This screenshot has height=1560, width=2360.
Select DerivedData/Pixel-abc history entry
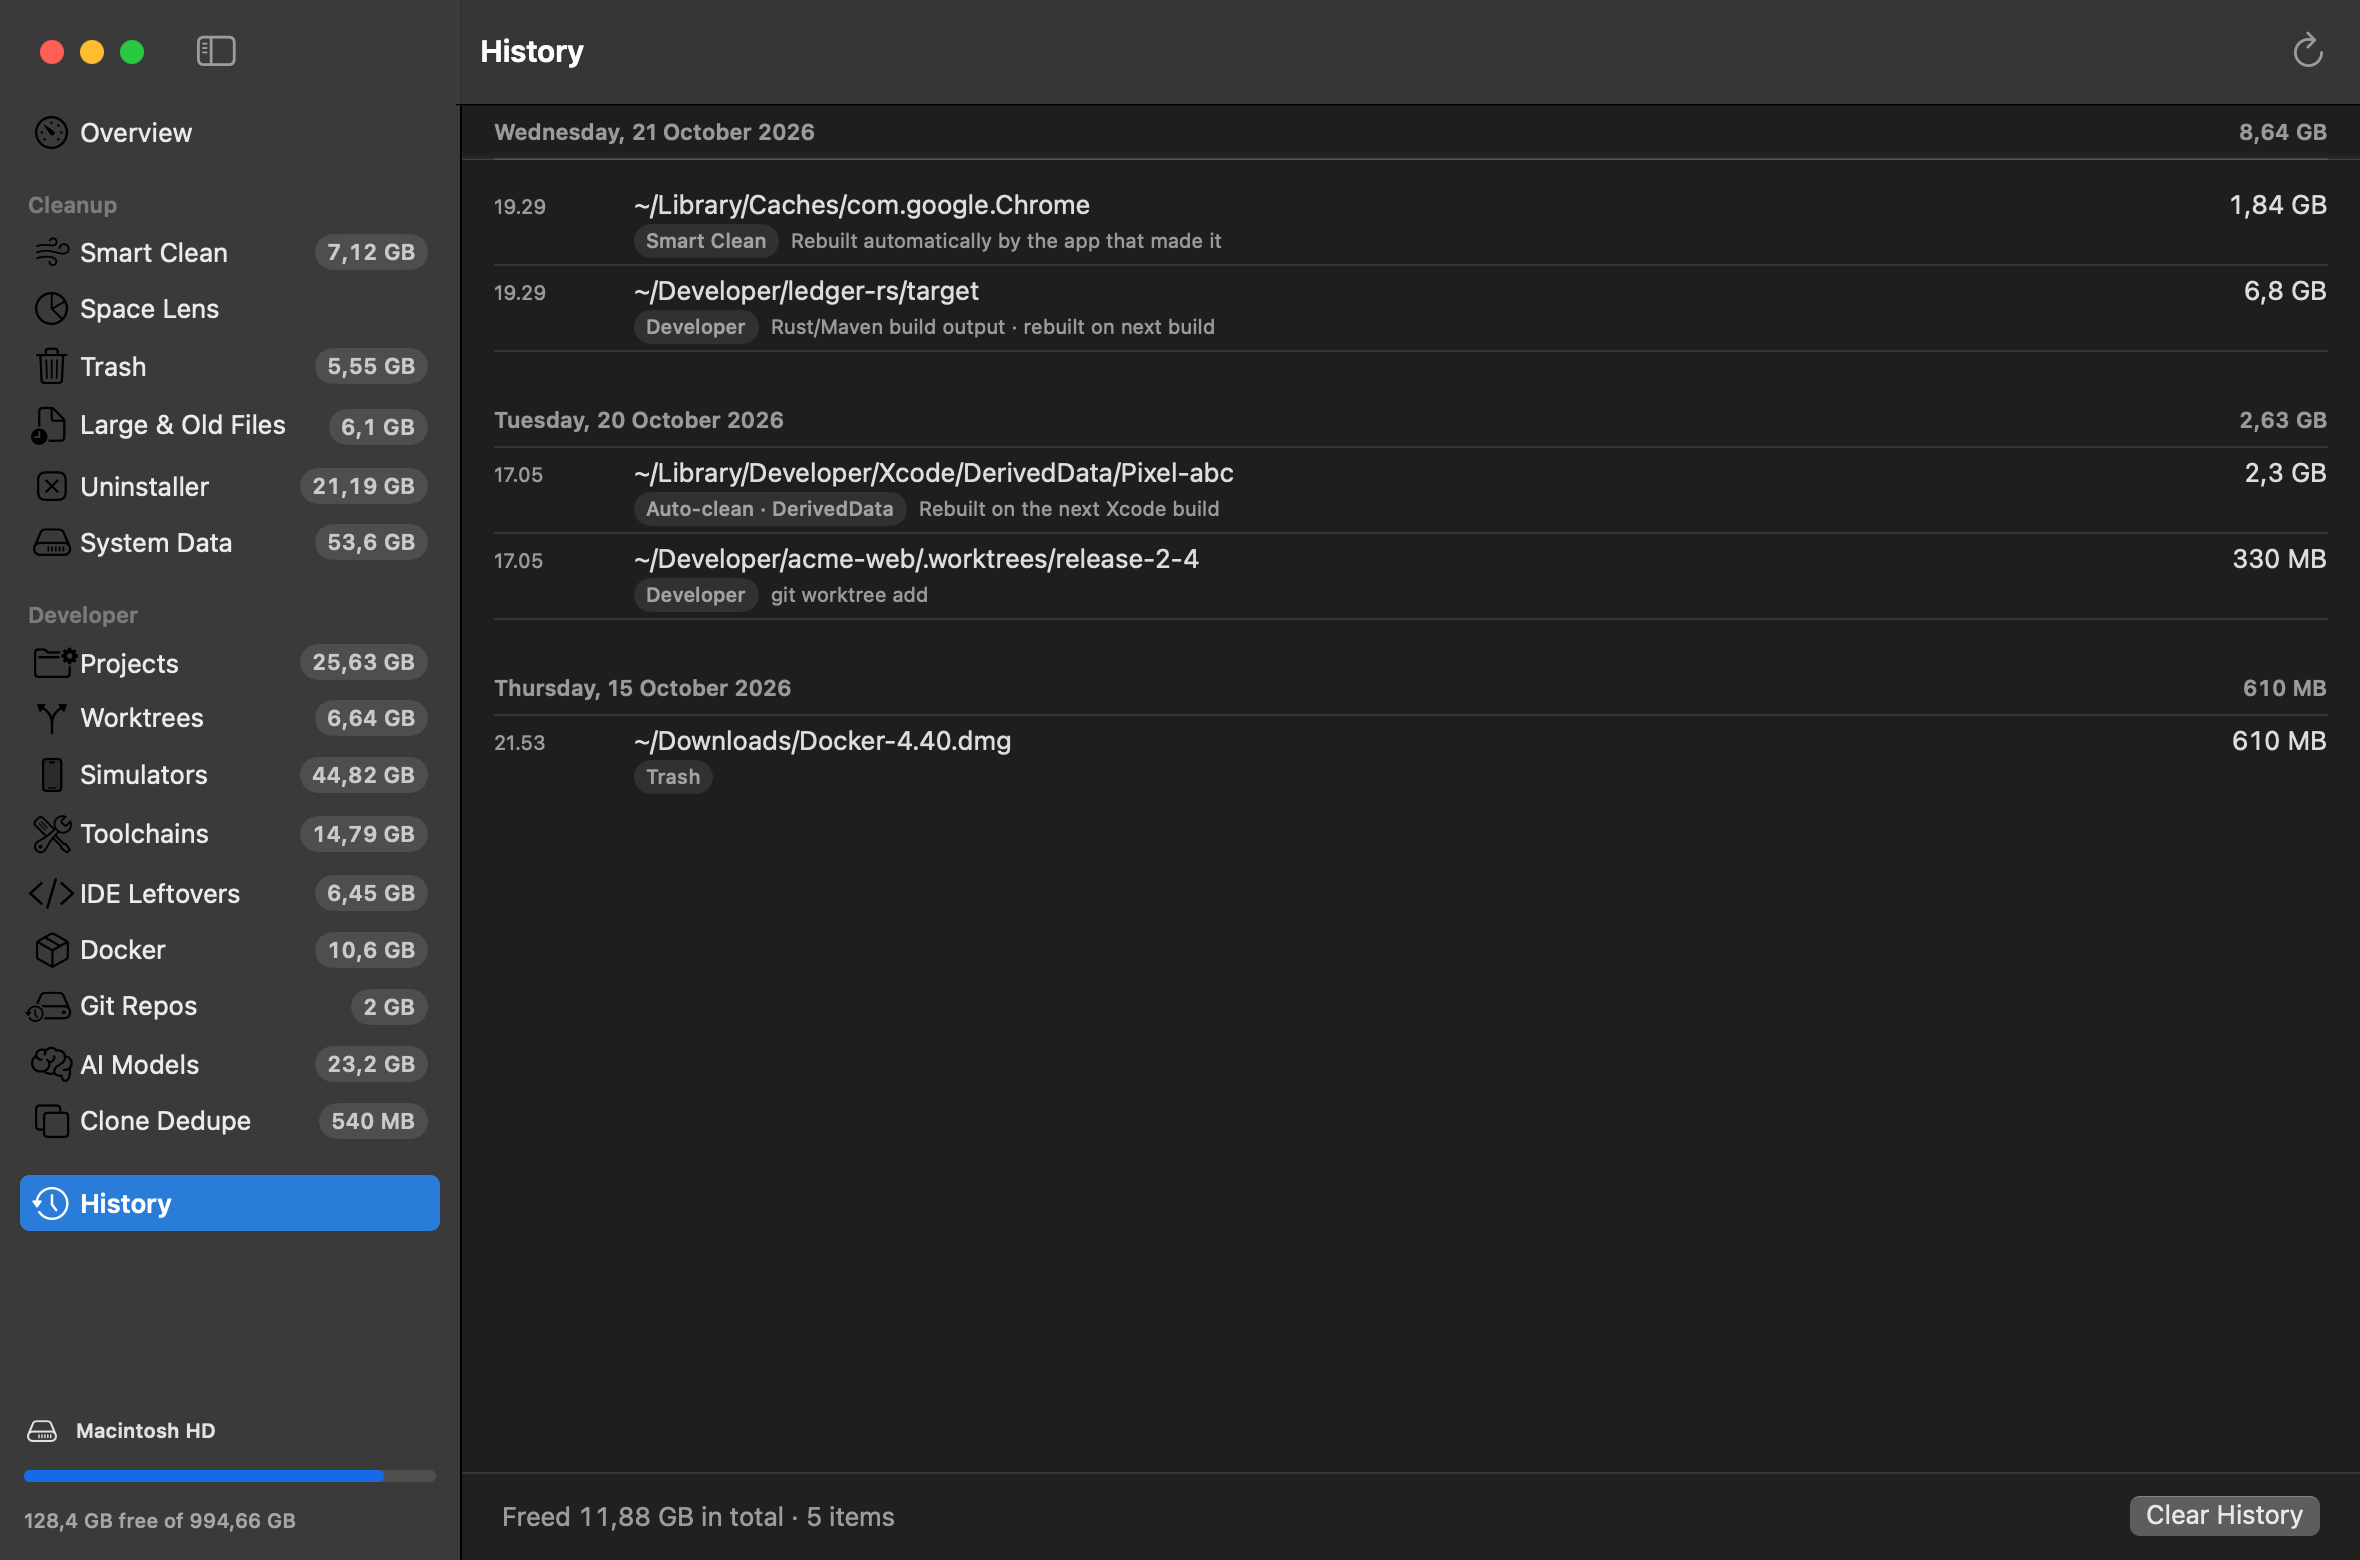(1410, 490)
